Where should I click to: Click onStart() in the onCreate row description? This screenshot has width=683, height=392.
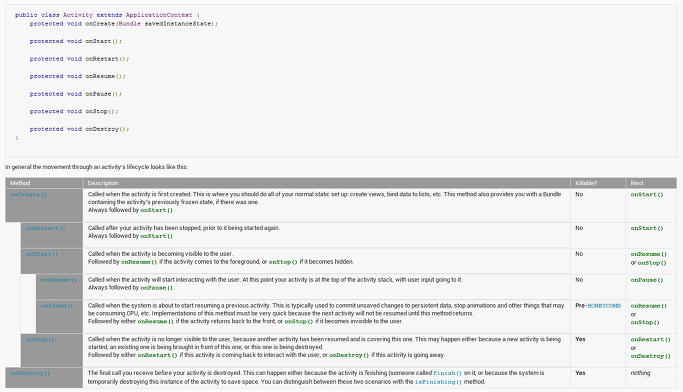[x=157, y=210]
